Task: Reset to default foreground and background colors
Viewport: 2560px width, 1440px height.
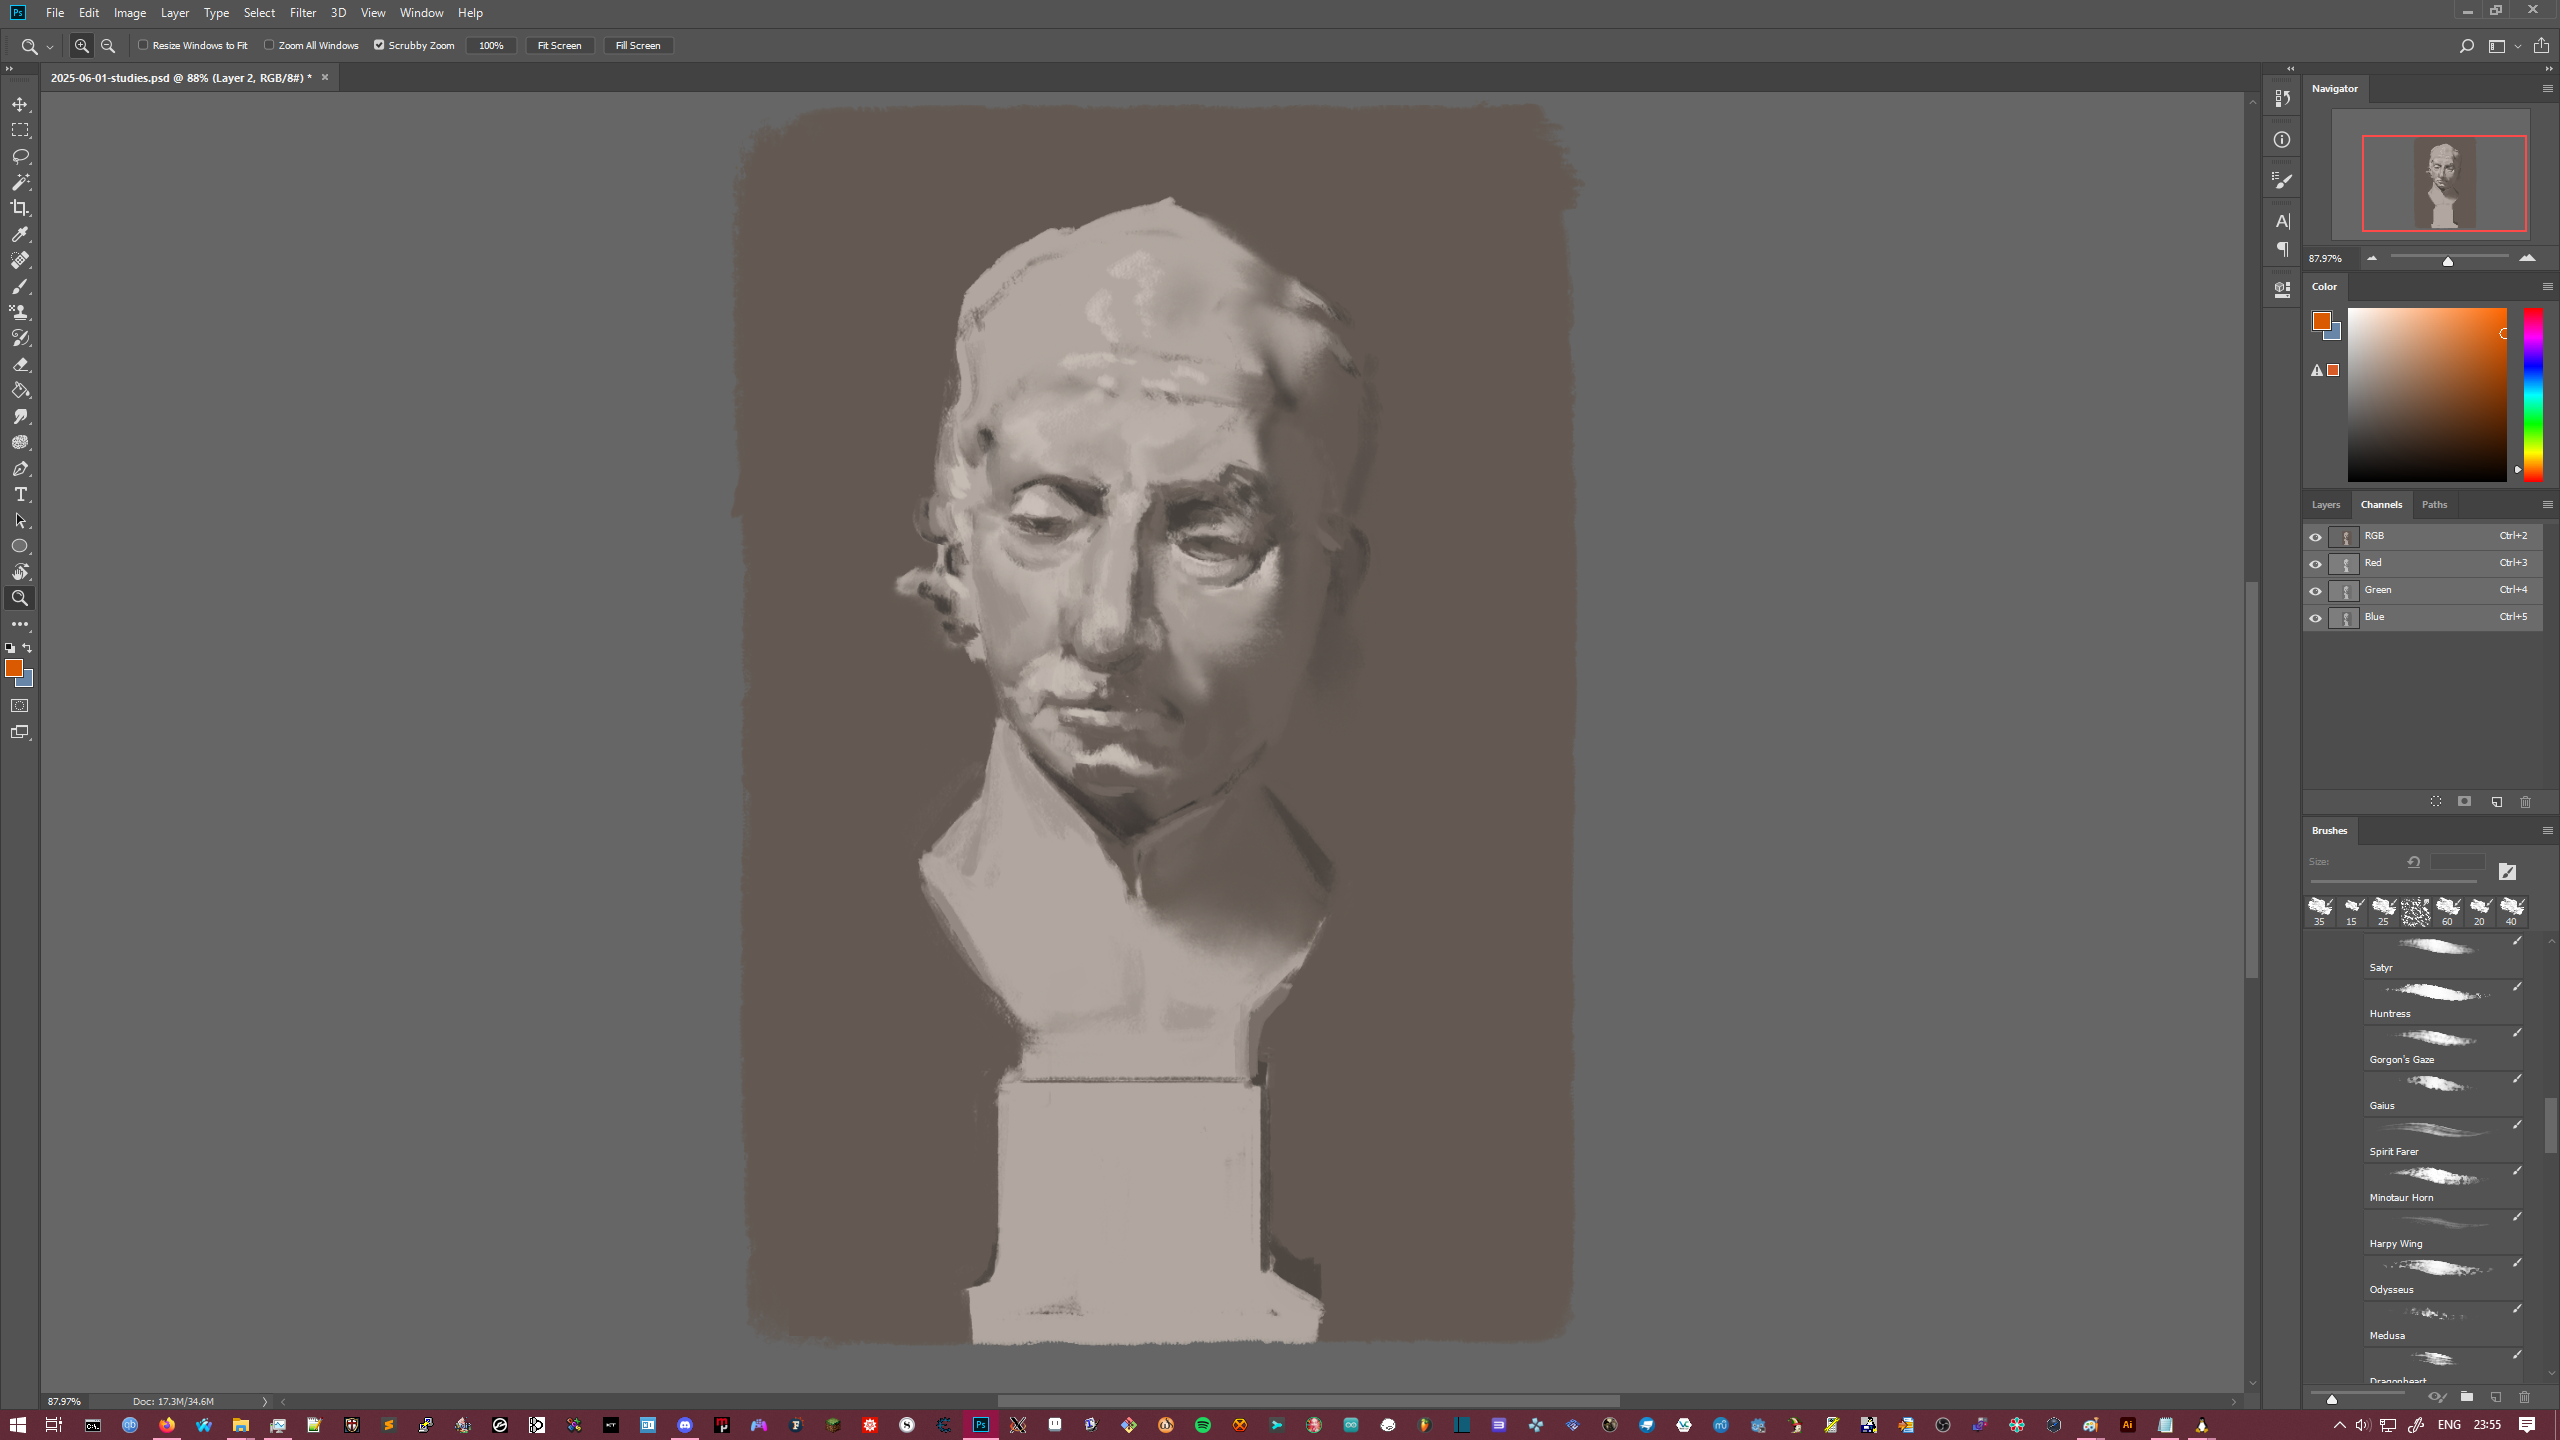Action: tap(10, 648)
